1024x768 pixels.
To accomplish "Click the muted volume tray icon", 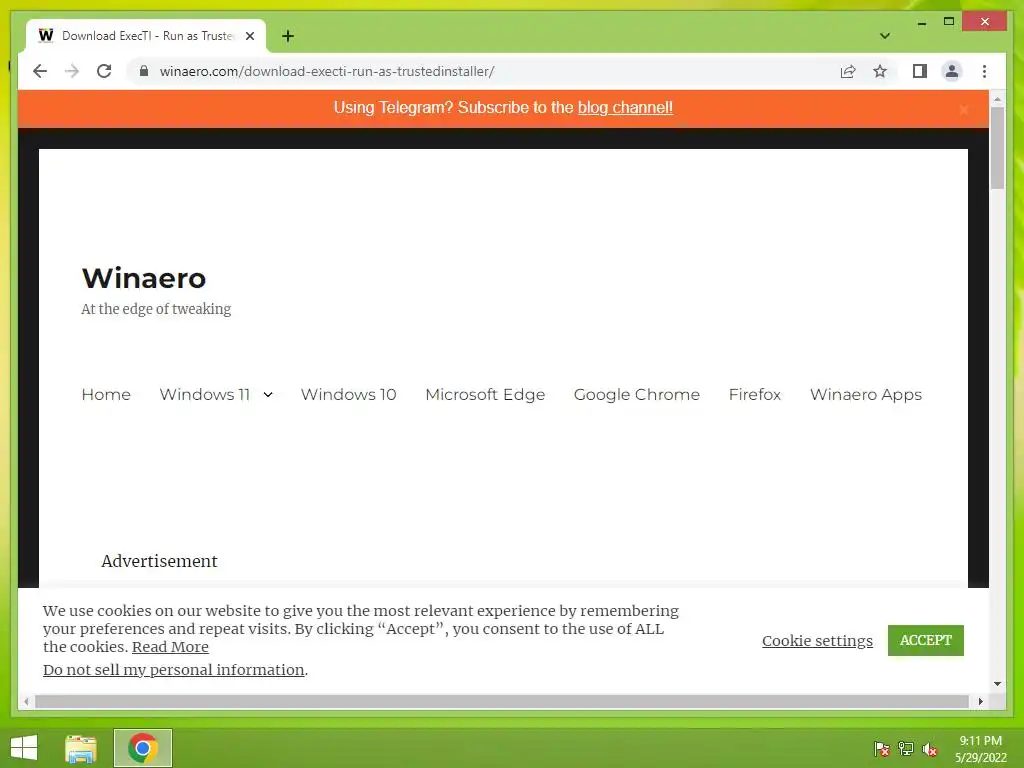I will (930, 749).
